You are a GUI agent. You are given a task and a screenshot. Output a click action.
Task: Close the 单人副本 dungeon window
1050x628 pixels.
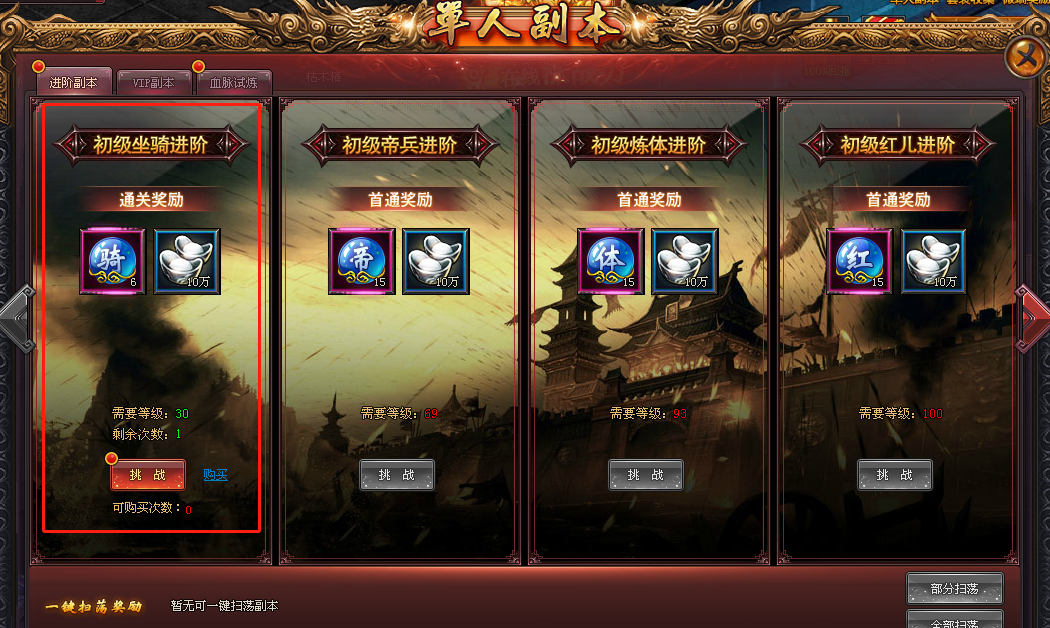[x=1026, y=58]
